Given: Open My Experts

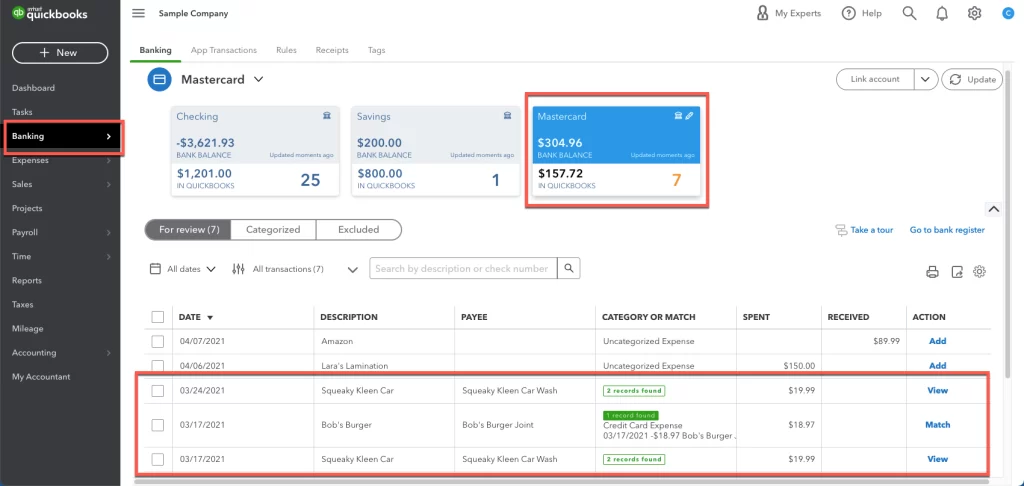Looking at the screenshot, I should point(788,13).
